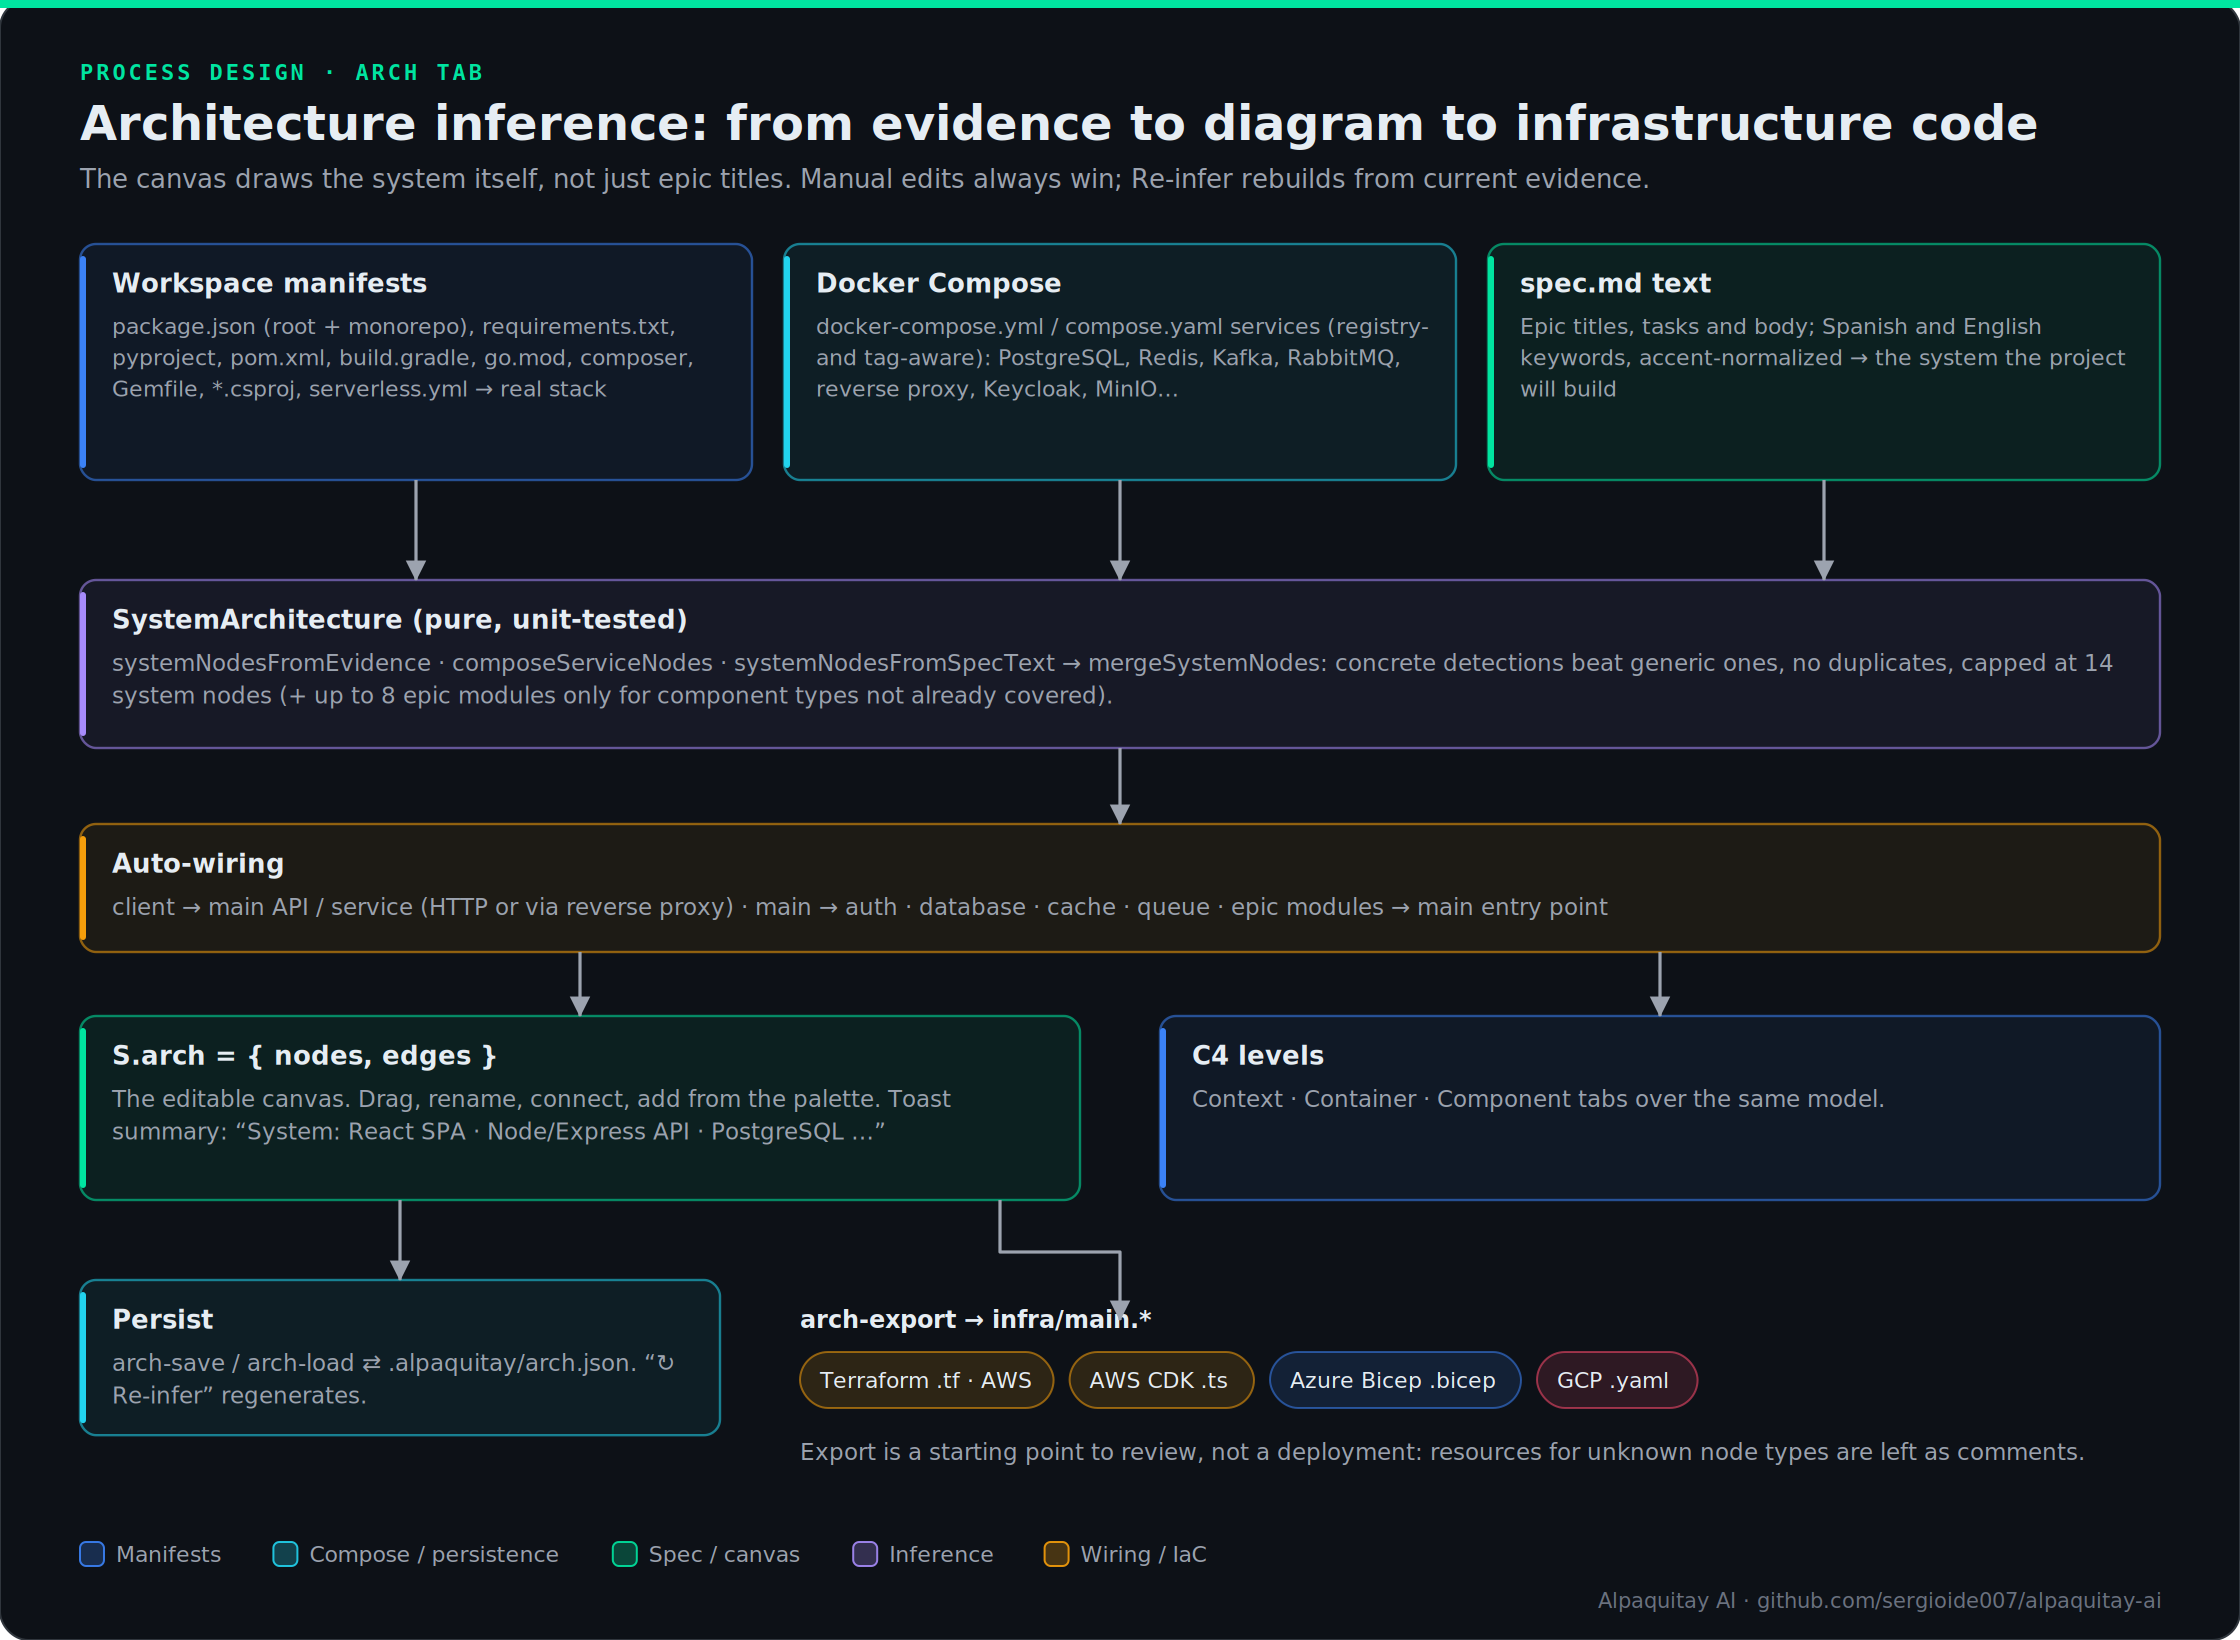
Task: Select the Workspace manifests card title
Action: pyautogui.click(x=269, y=283)
